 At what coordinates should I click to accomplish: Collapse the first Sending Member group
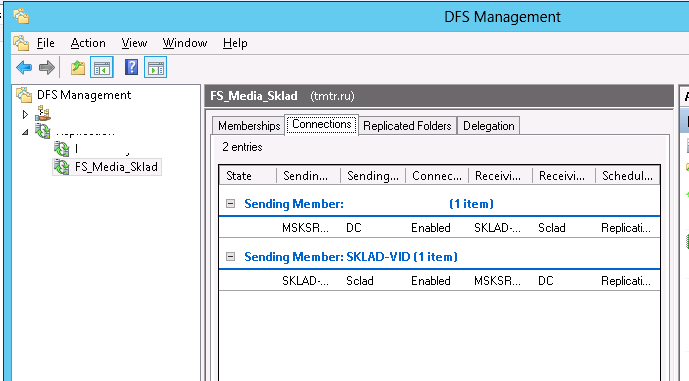pyautogui.click(x=230, y=203)
